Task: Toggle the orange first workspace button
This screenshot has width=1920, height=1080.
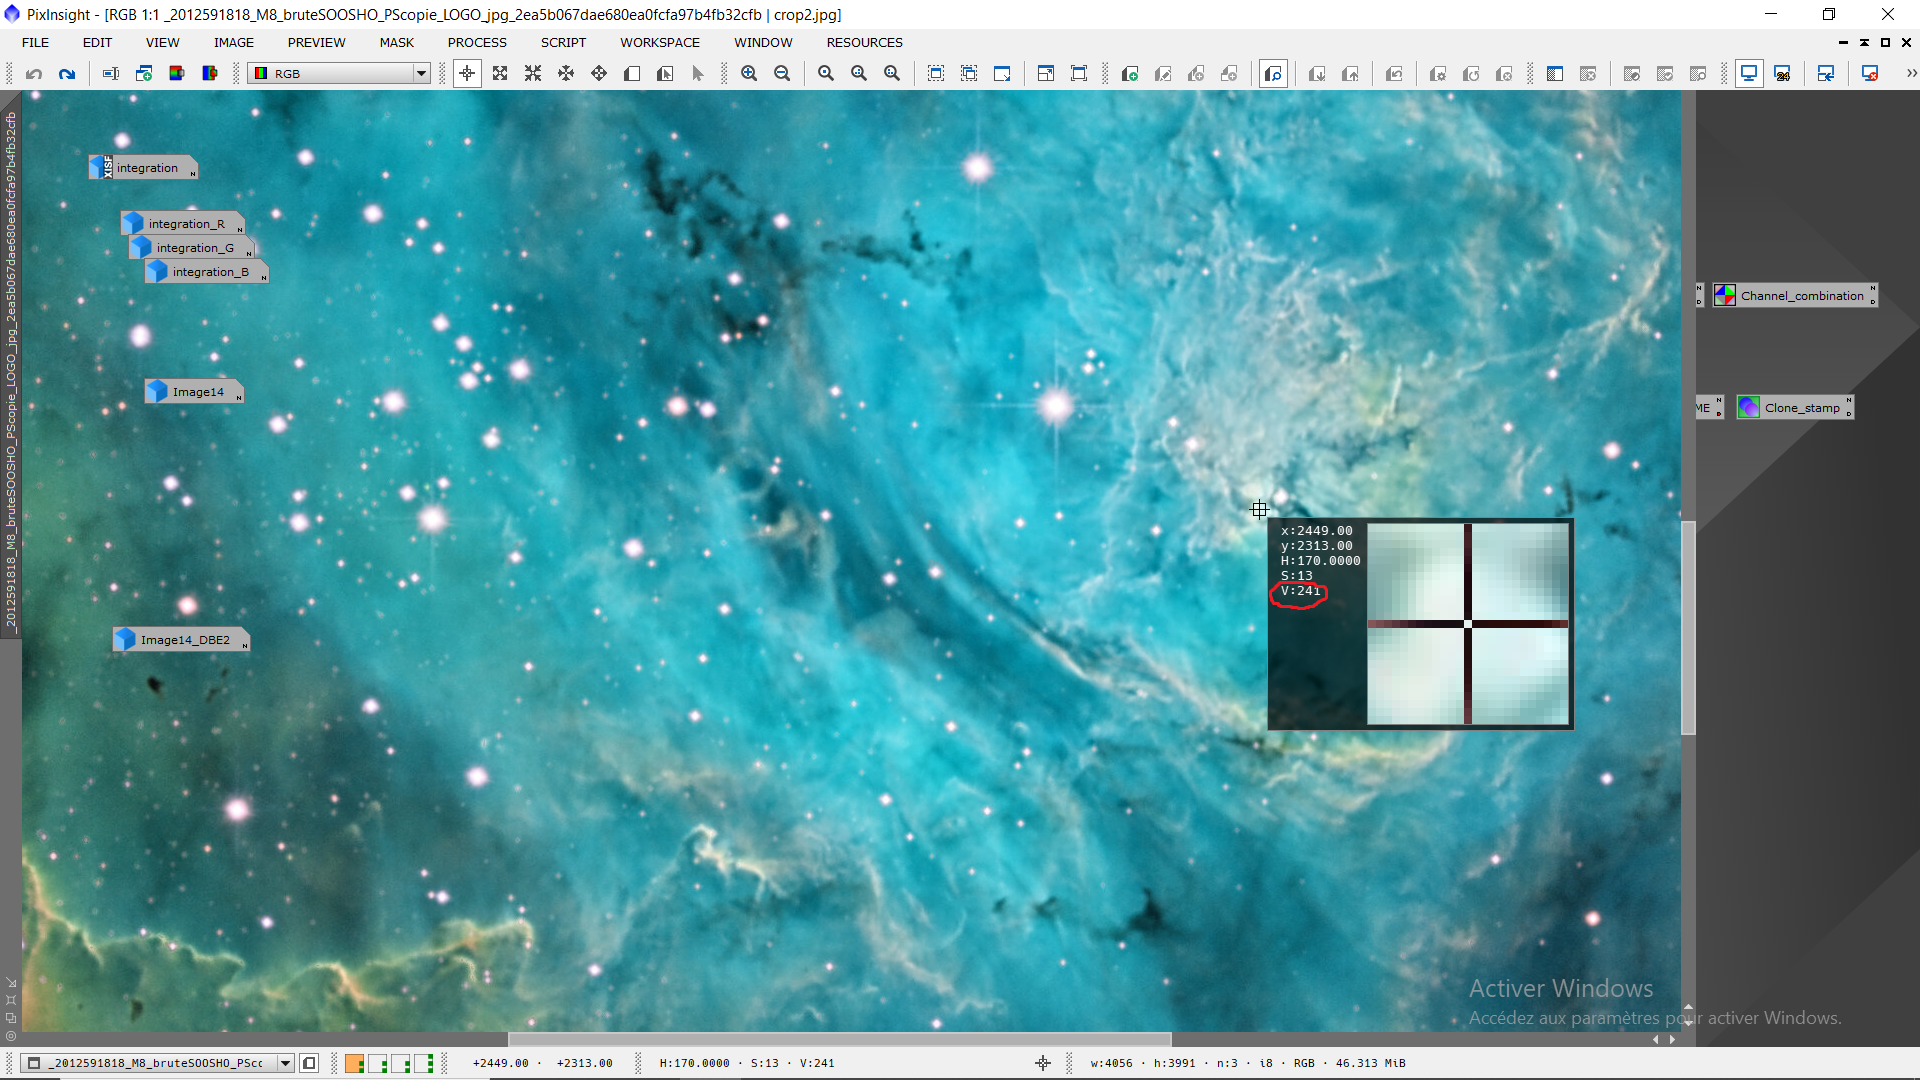Action: pyautogui.click(x=354, y=1063)
